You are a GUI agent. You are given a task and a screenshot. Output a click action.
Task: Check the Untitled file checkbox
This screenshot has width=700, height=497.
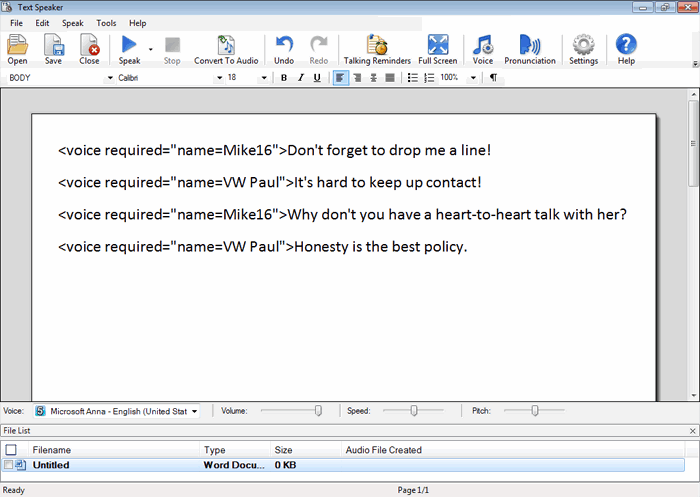(x=10, y=465)
